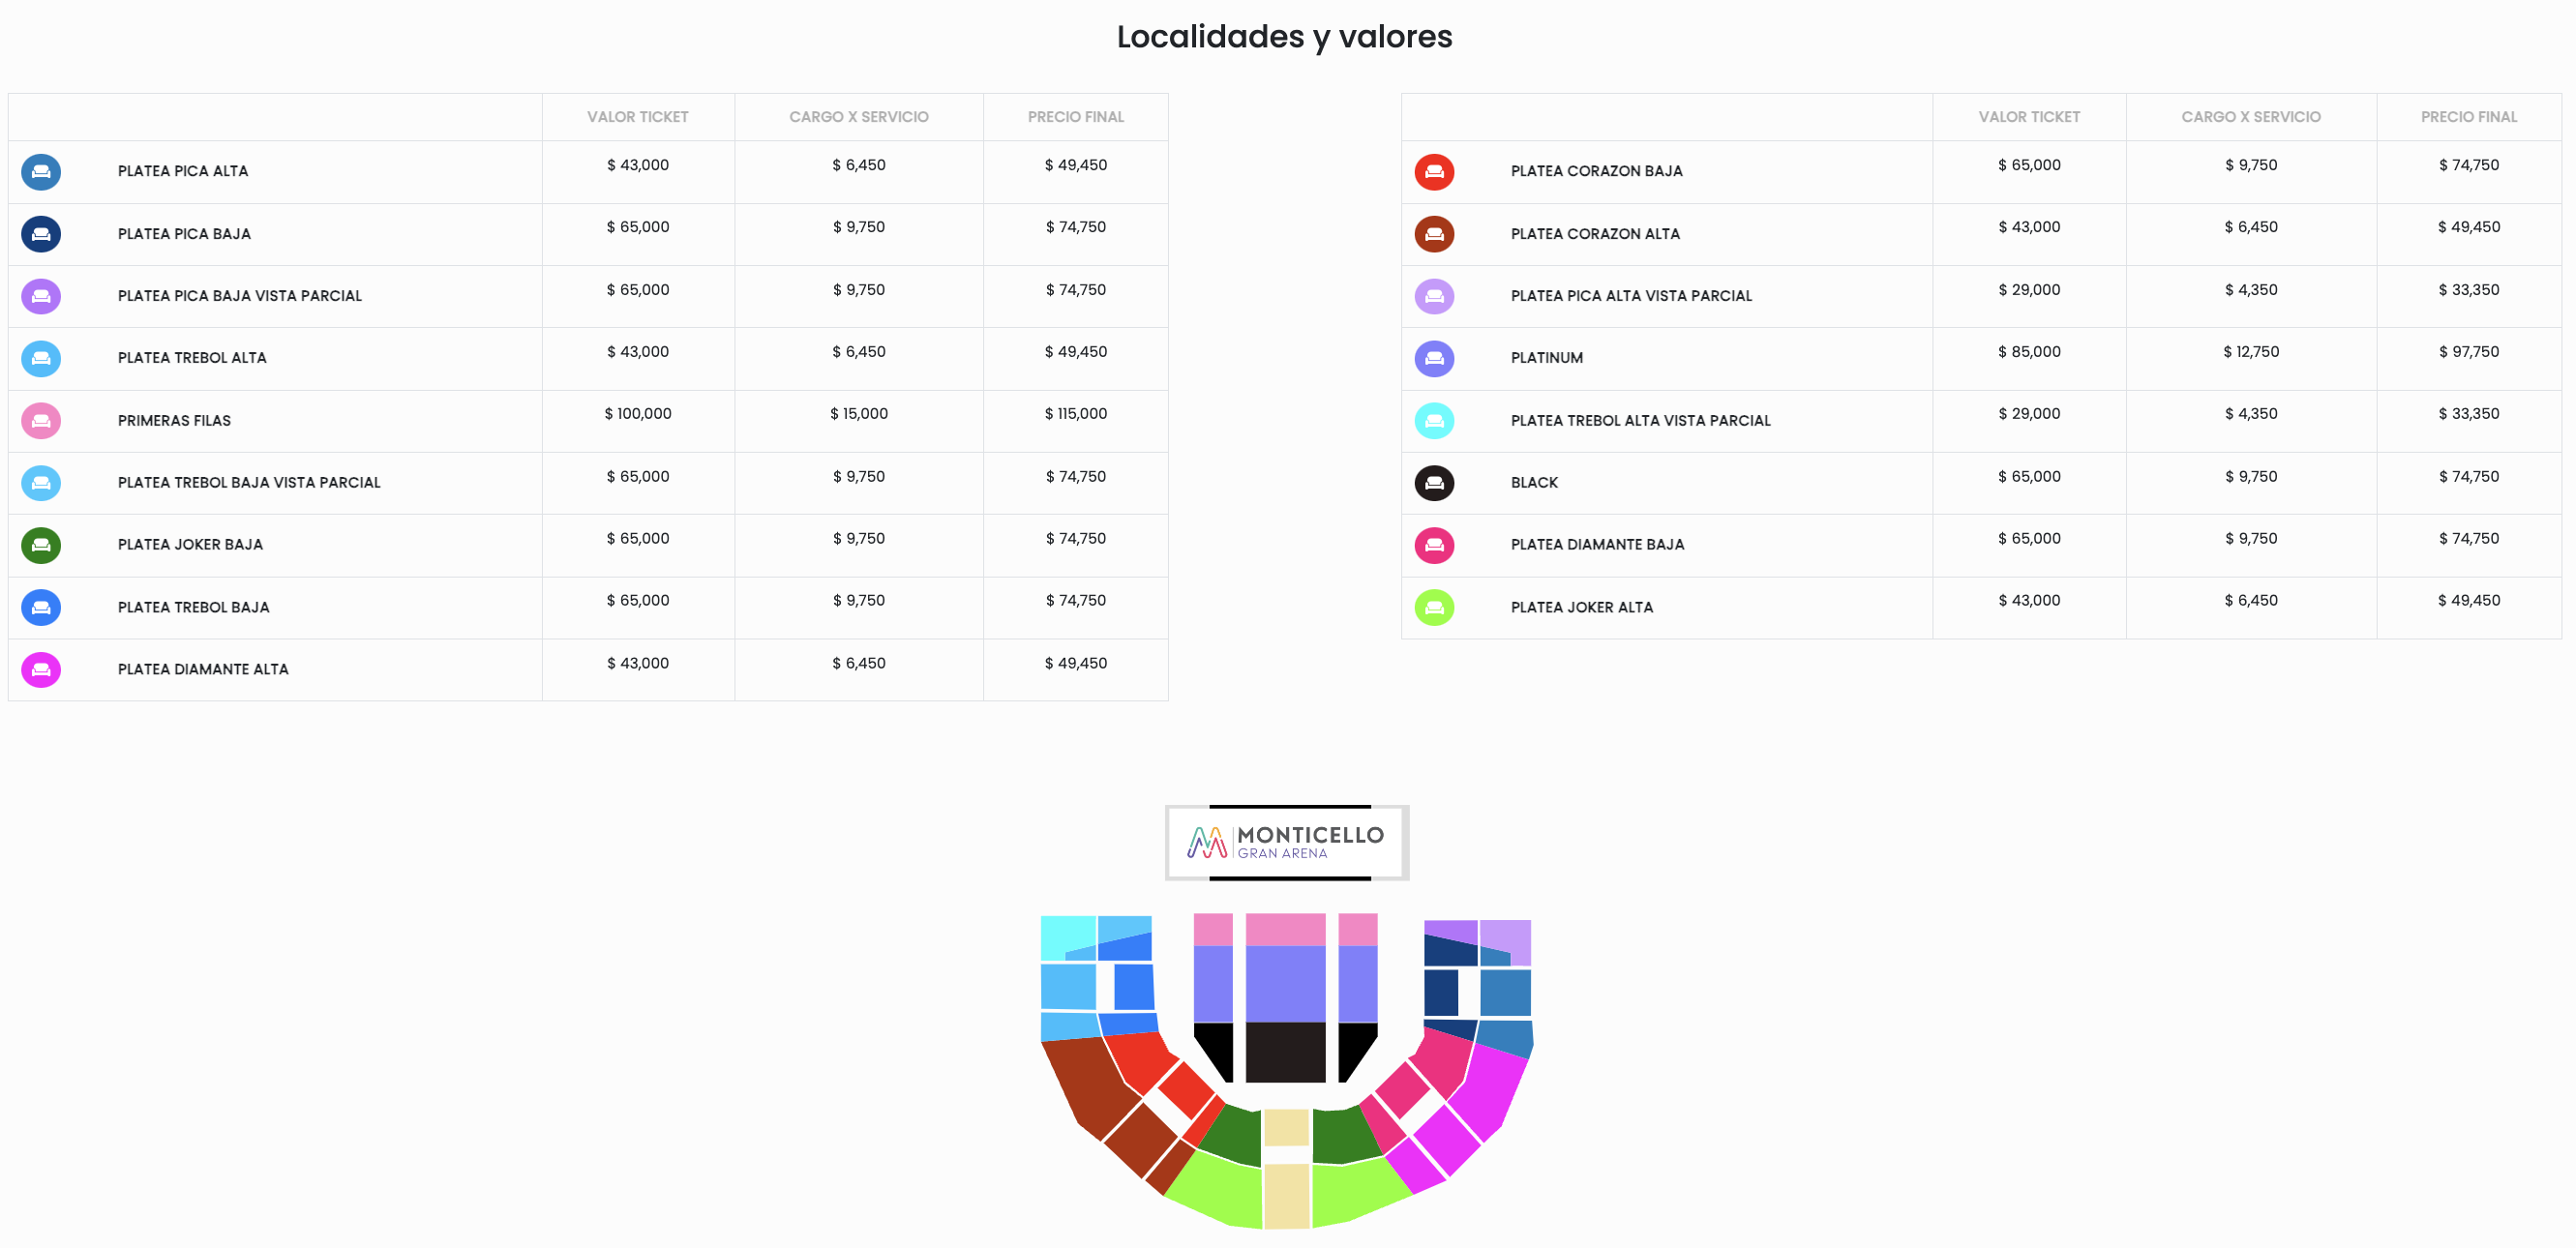Click the center purple Platinum block on map

(1285, 983)
